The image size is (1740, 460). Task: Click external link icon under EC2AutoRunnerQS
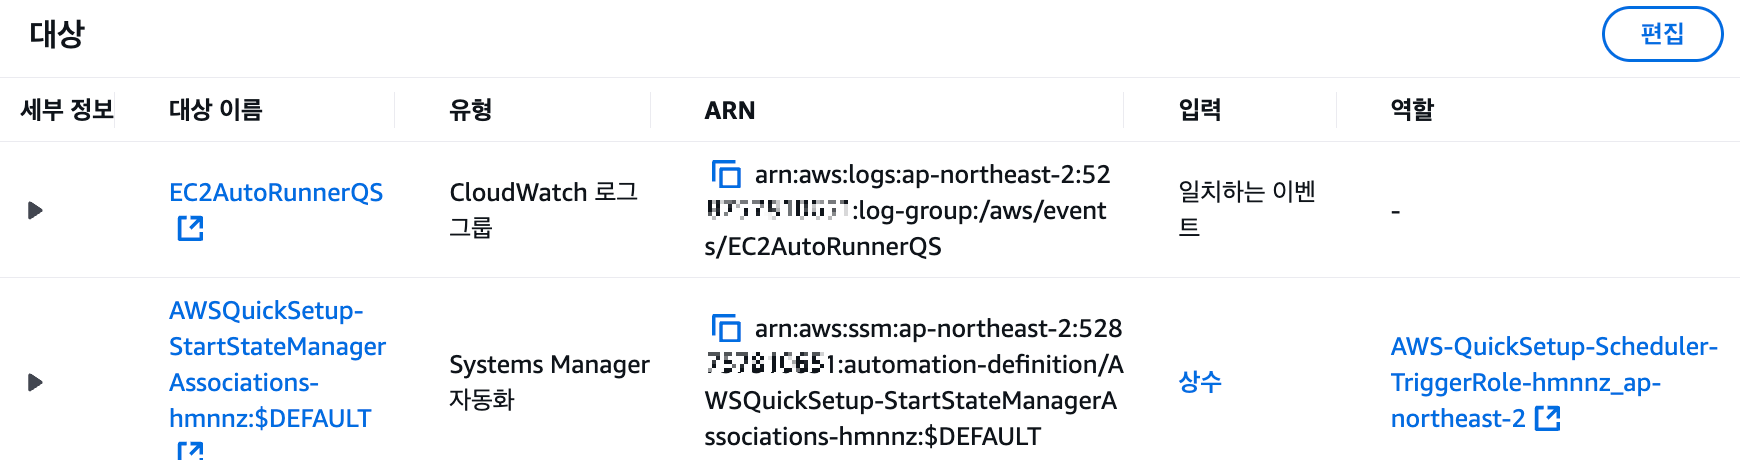coord(190,229)
